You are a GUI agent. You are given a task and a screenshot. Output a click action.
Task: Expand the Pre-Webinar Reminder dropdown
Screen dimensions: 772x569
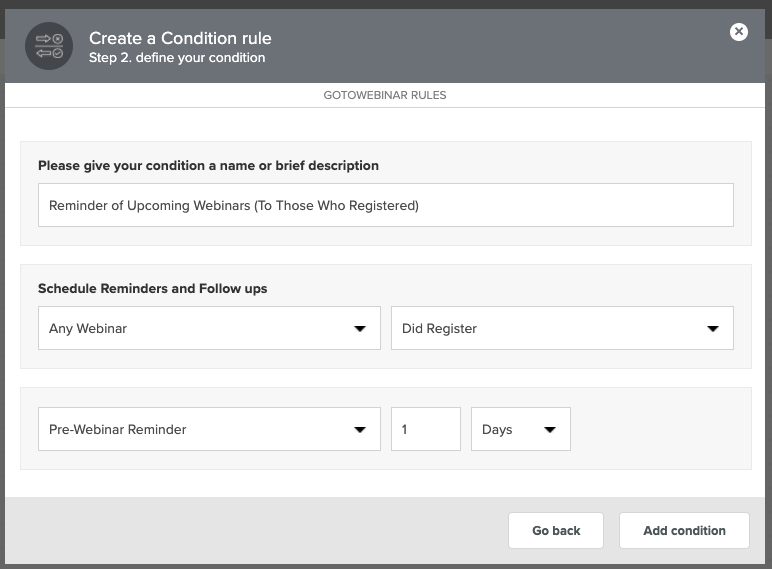tap(209, 429)
